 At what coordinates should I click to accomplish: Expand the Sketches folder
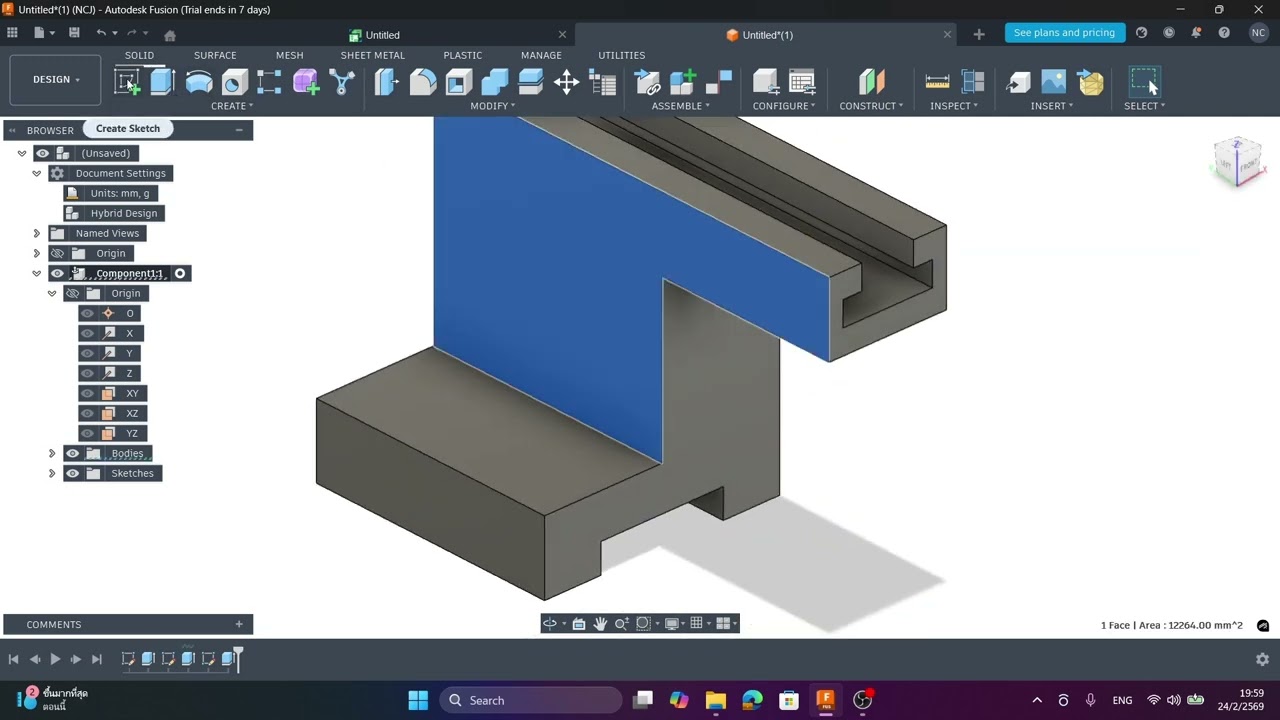pyautogui.click(x=52, y=473)
